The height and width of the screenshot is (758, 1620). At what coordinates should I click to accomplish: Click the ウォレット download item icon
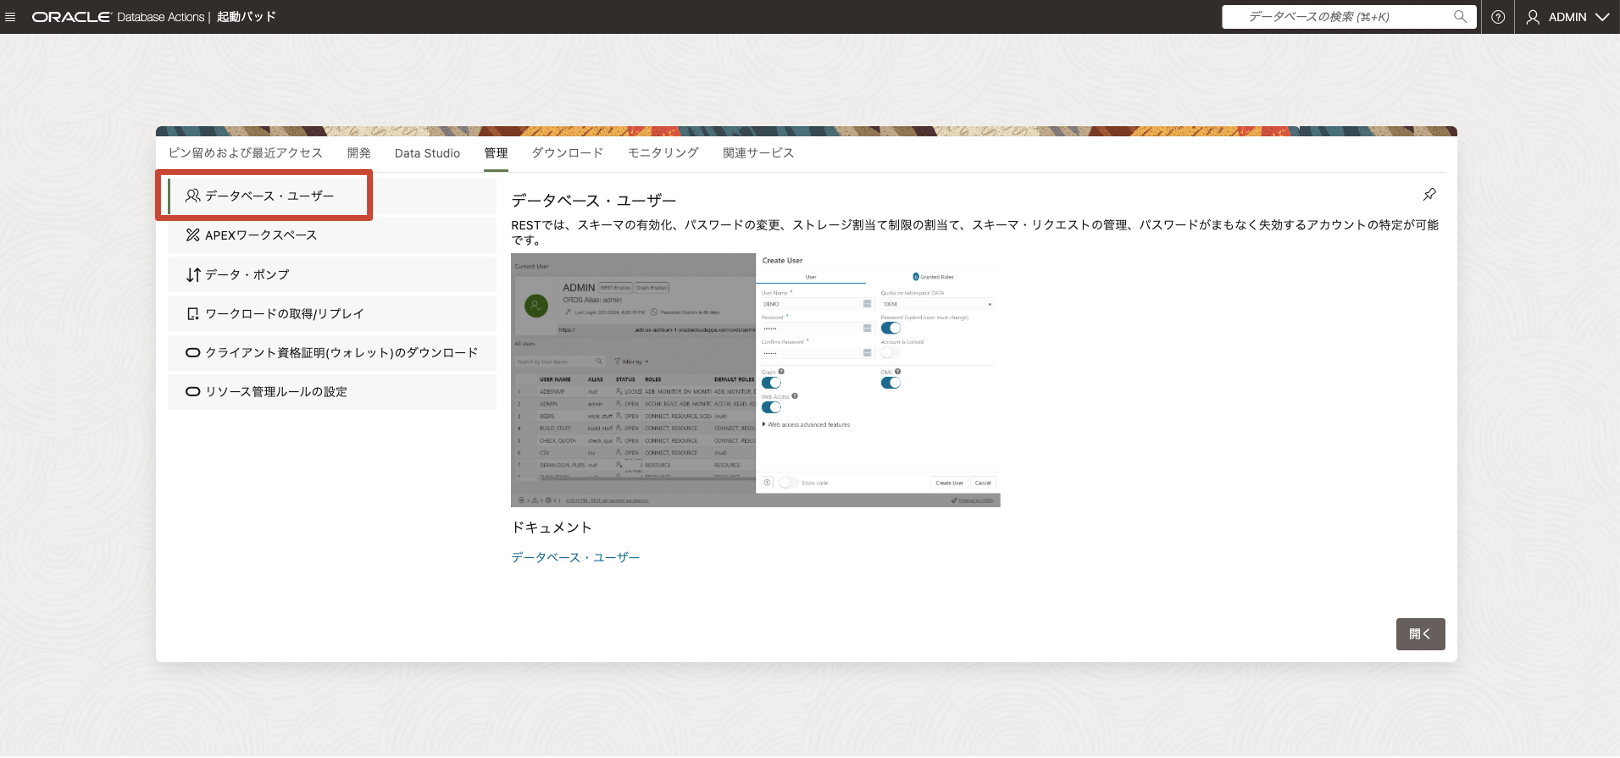(x=193, y=353)
